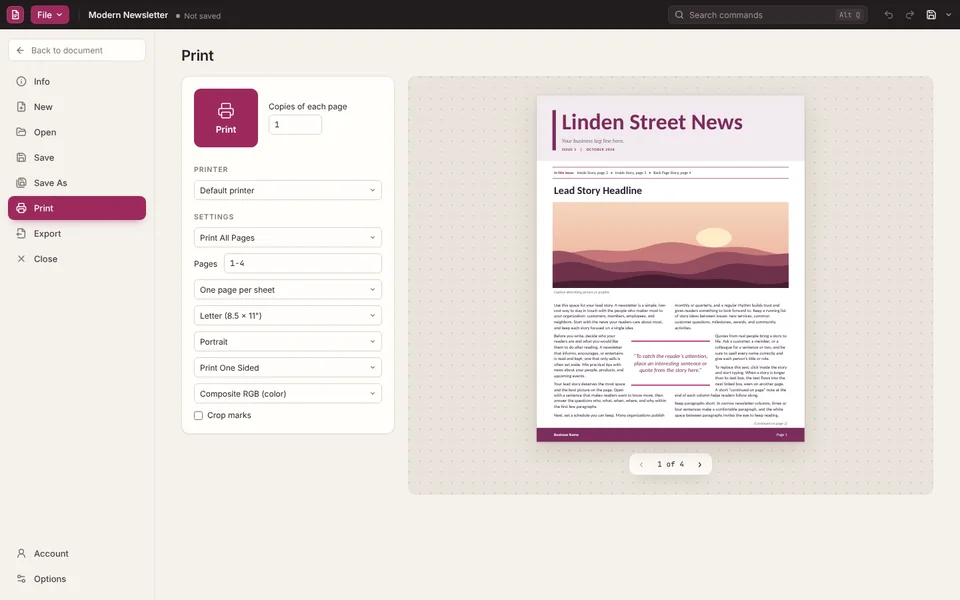The height and width of the screenshot is (600, 960).
Task: Click the Open folder icon
Action: pyautogui.click(x=21, y=132)
